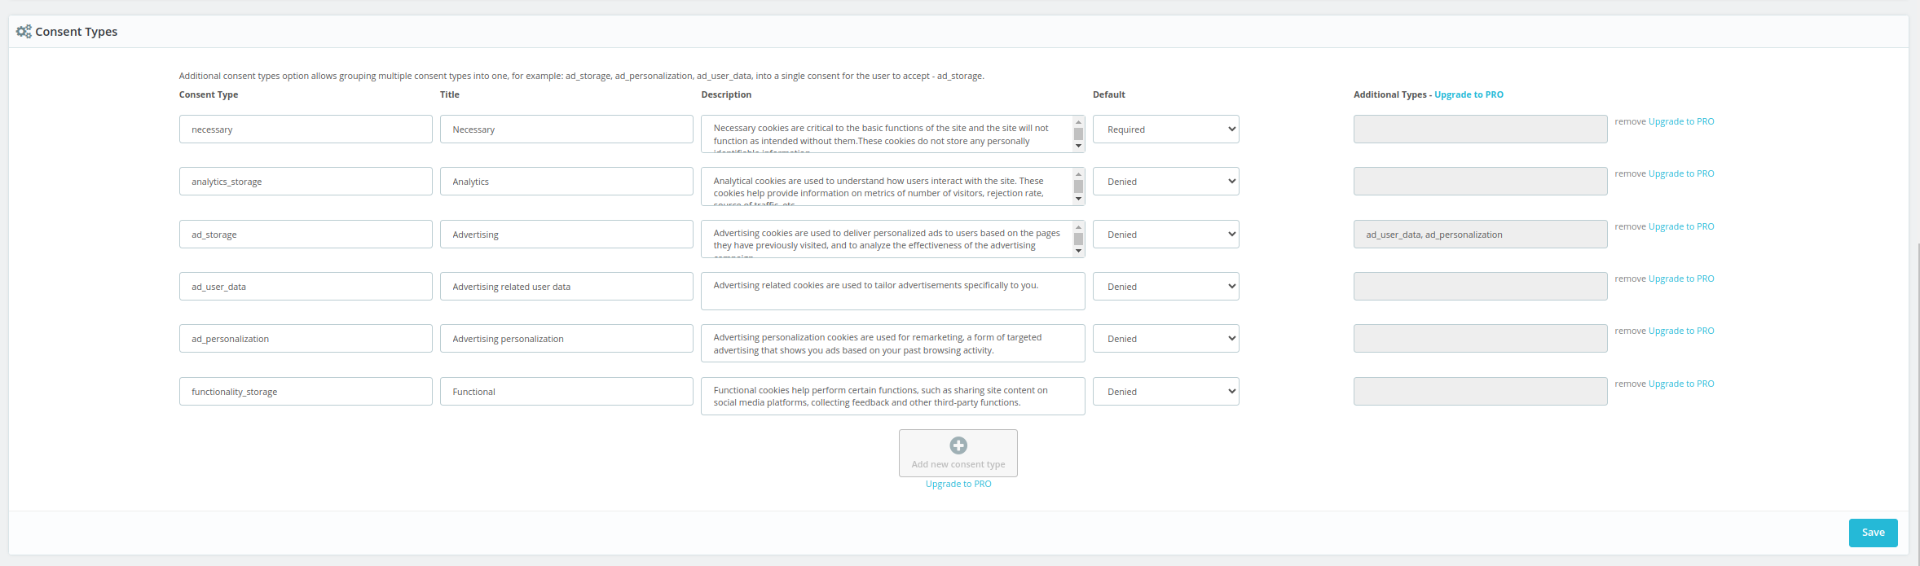Click the ad_user_data, ad_personalization additional types field
The width and height of the screenshot is (1920, 566).
(x=1479, y=235)
